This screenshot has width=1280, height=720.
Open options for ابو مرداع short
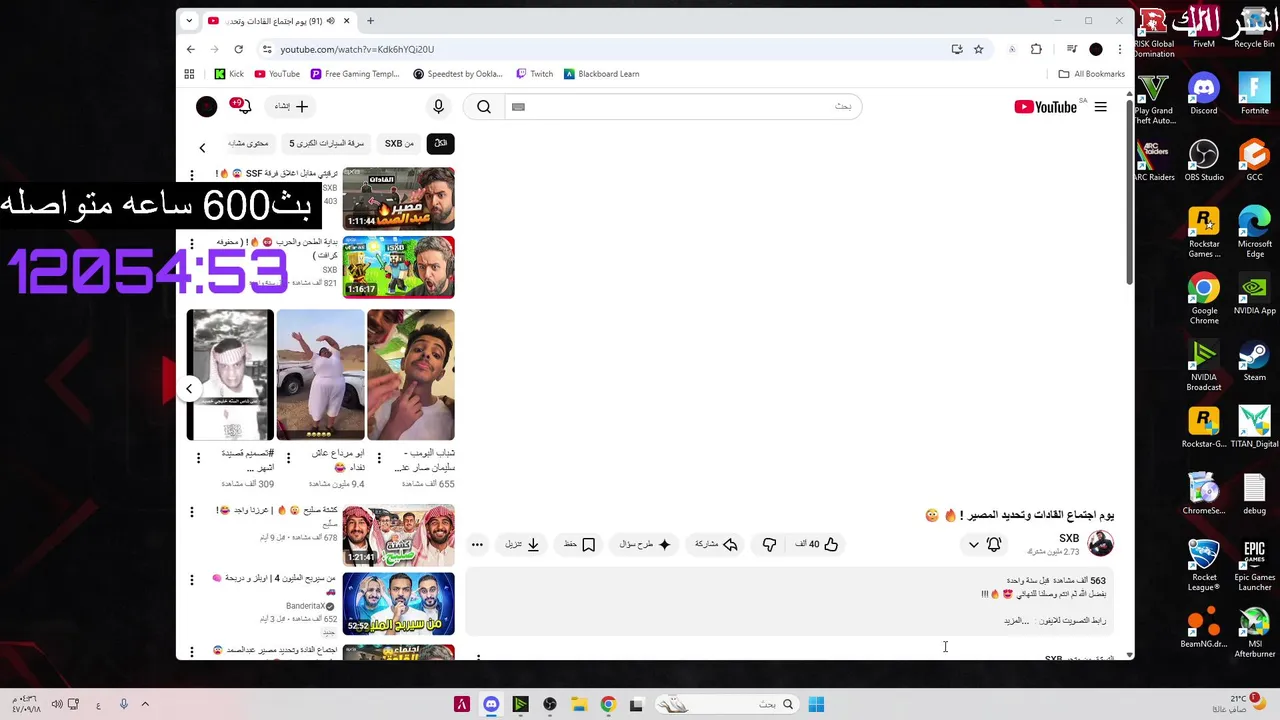(x=288, y=458)
